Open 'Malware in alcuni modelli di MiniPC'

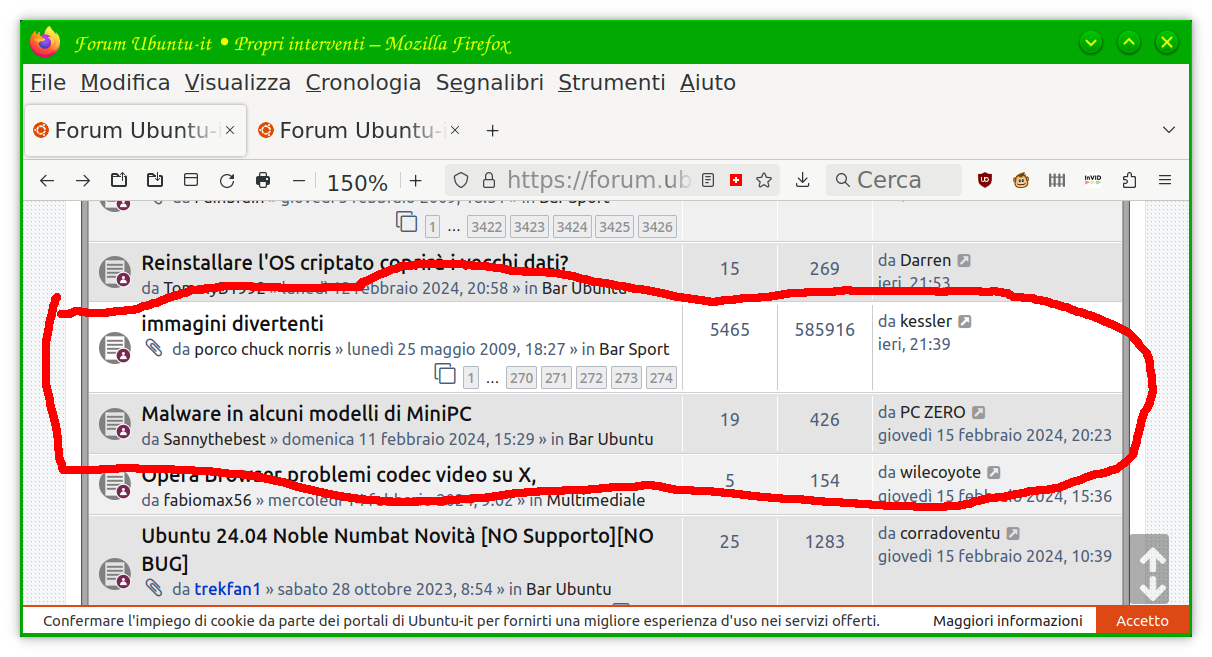306,414
